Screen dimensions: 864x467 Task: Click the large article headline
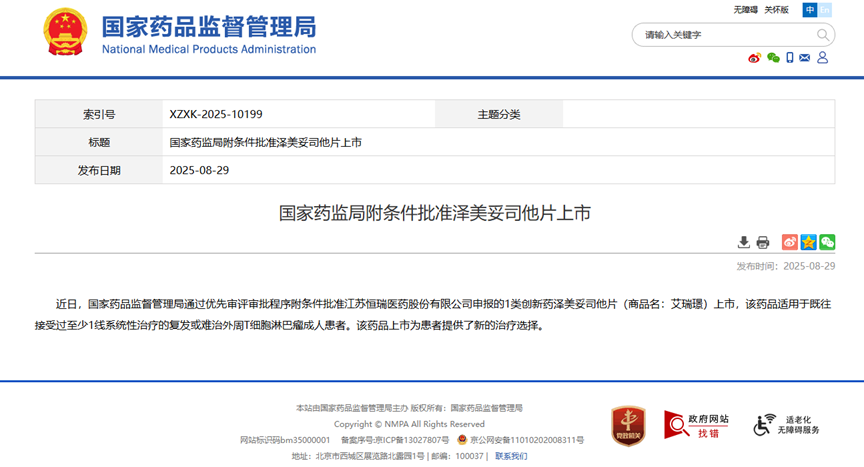click(435, 213)
